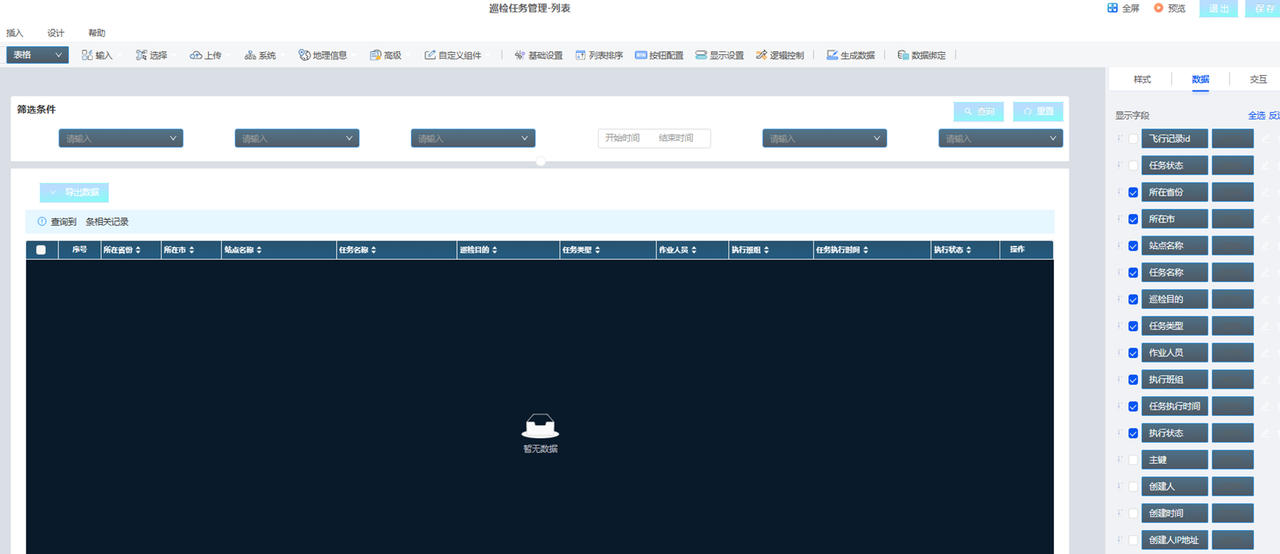Viewport: 1280px width, 554px height.
Task: Check the 创建时间 field checkbox
Action: [x=1133, y=513]
